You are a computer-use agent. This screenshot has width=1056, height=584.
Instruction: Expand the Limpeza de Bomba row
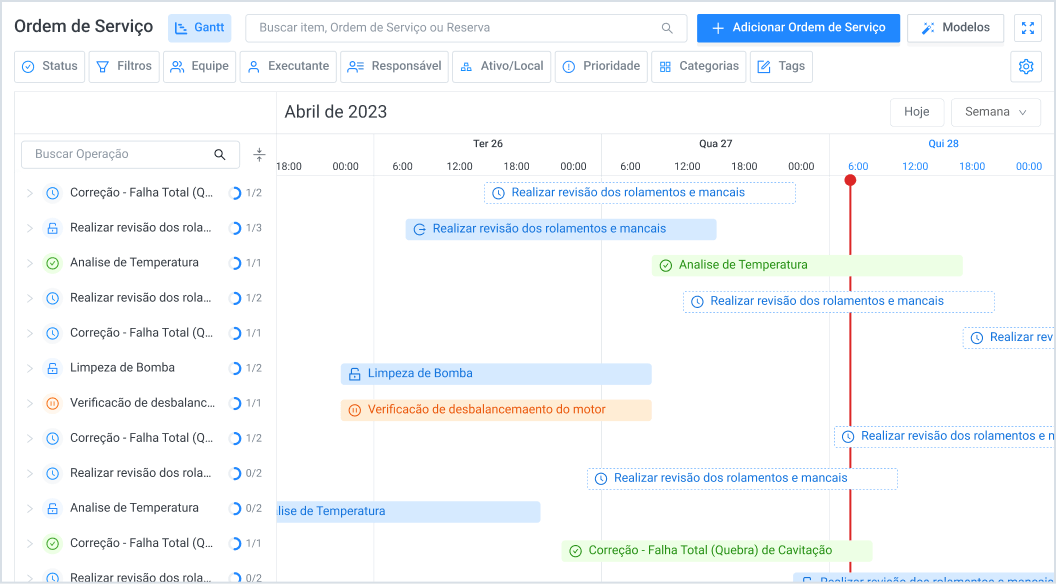[x=29, y=368]
